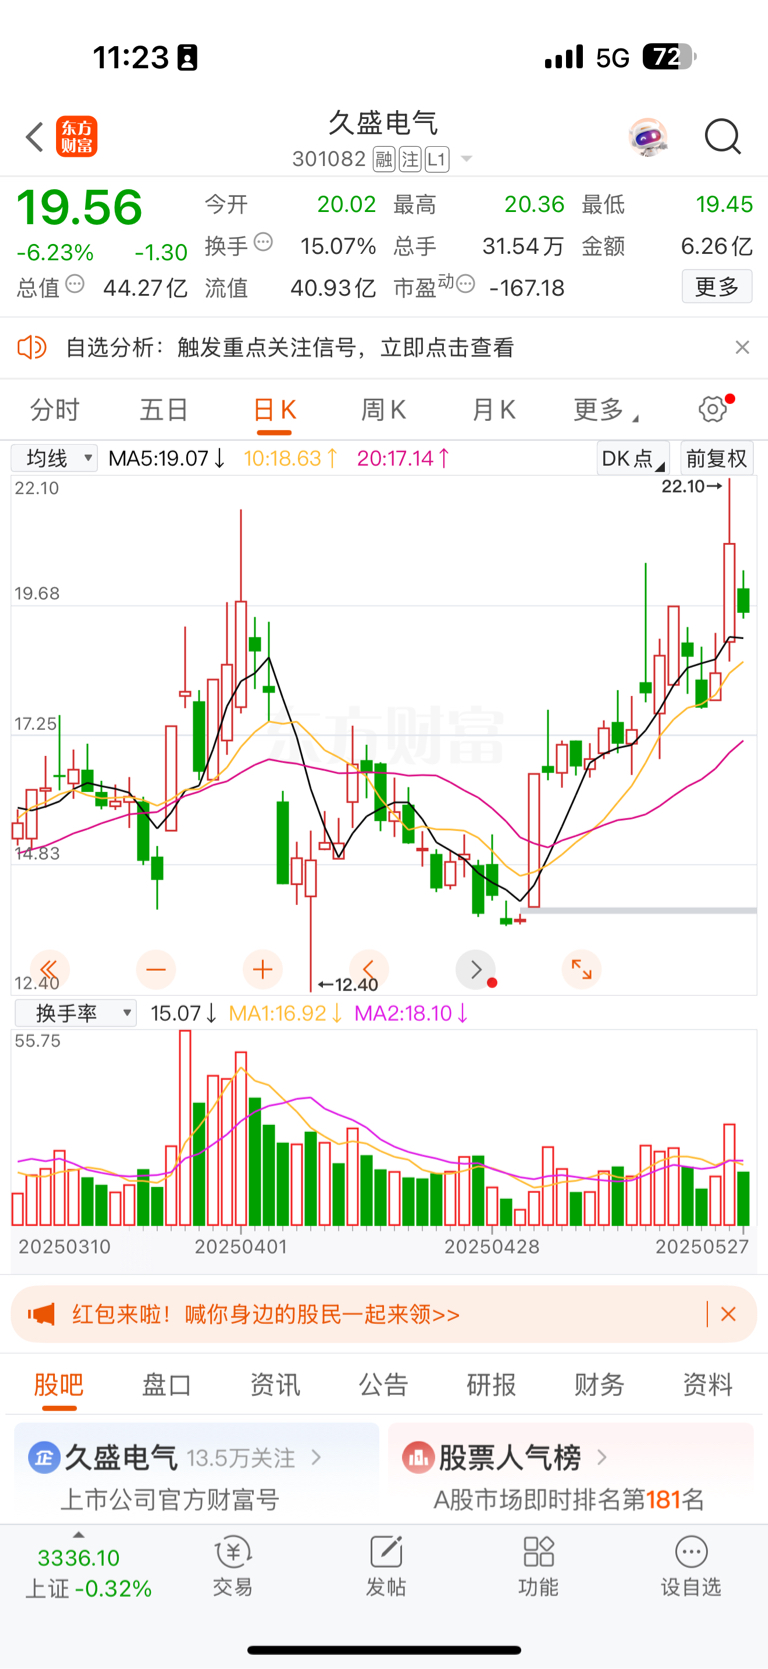Open the 前复权 adjustment selector
Screen dimensions: 768x1669
[x=716, y=458]
